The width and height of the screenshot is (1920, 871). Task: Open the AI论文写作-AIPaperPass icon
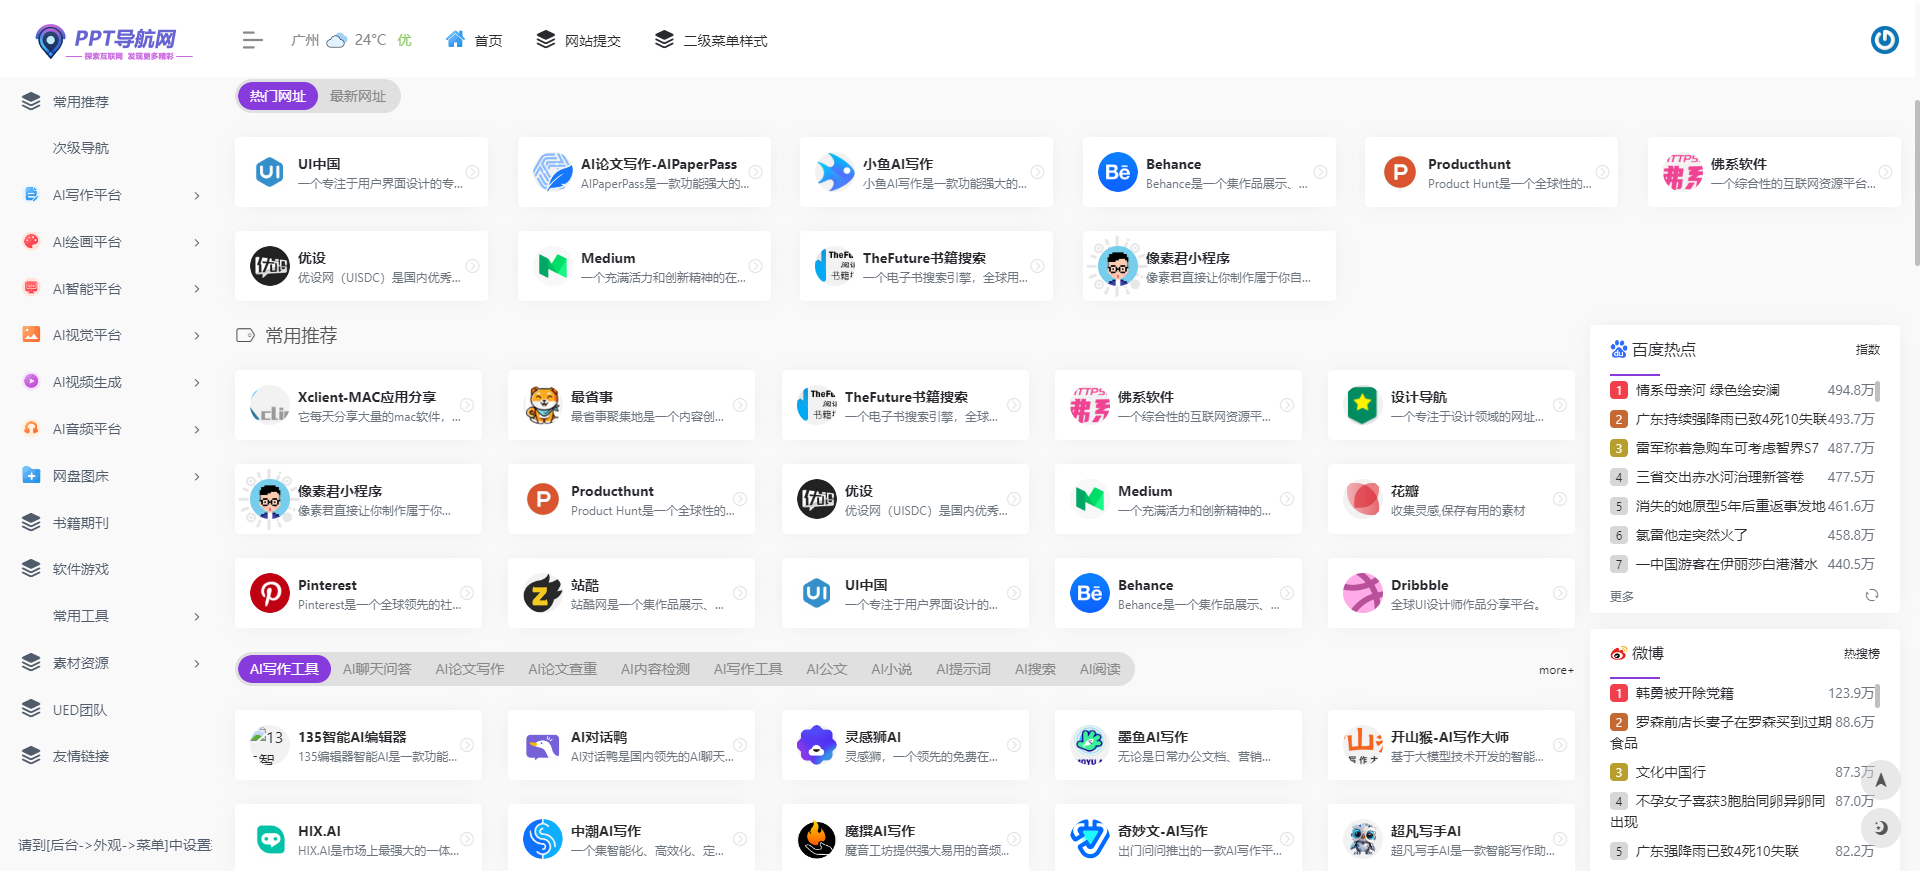click(x=552, y=172)
